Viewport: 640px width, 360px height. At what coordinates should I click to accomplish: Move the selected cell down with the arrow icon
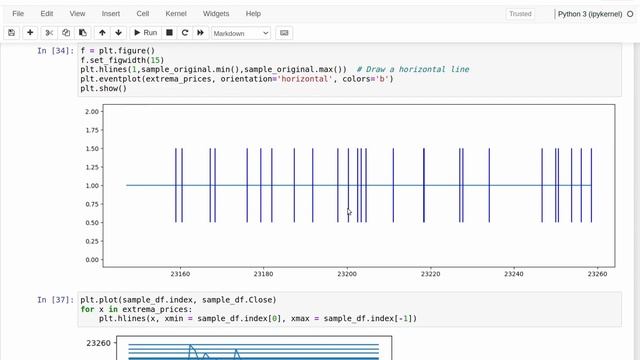(118, 33)
